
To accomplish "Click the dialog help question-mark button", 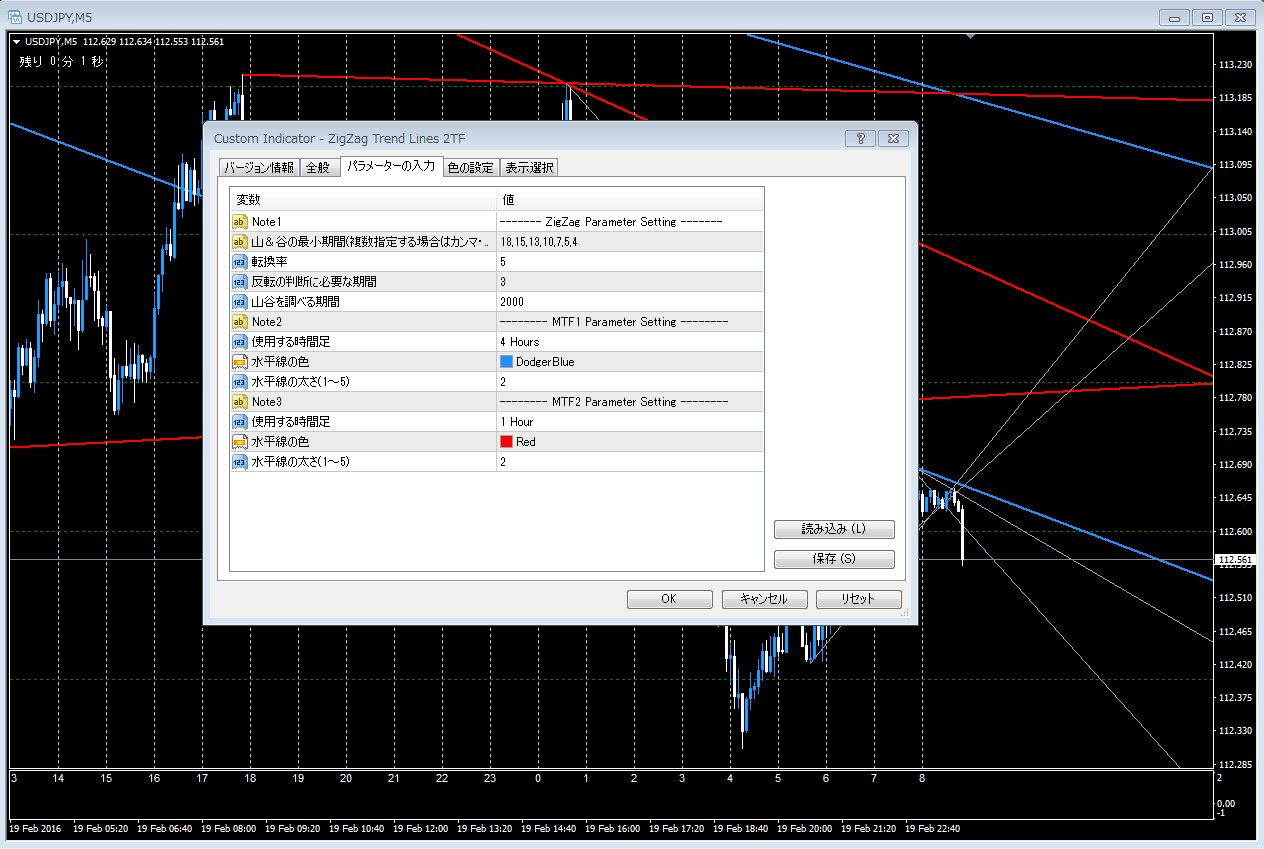I will pos(860,138).
